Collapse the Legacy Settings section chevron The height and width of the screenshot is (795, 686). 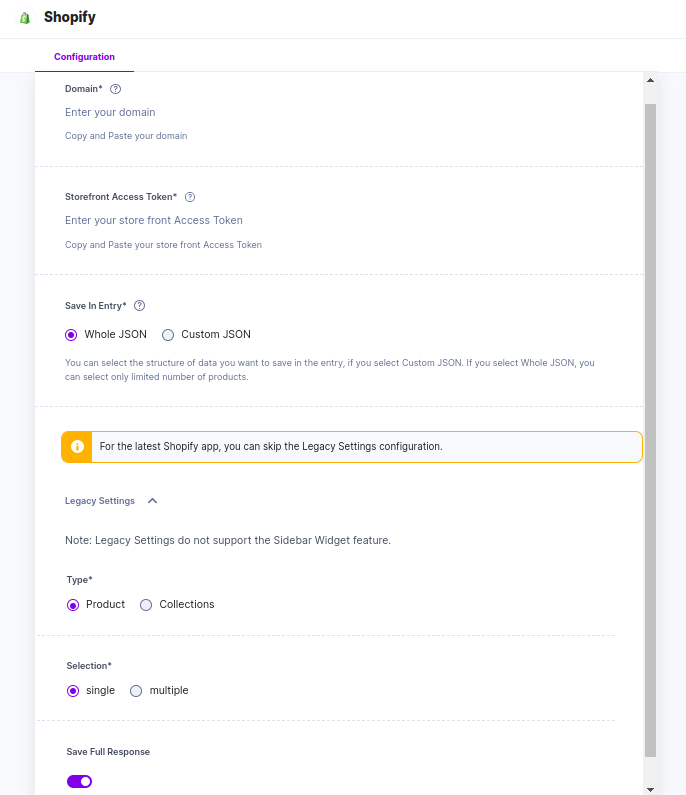(x=153, y=501)
